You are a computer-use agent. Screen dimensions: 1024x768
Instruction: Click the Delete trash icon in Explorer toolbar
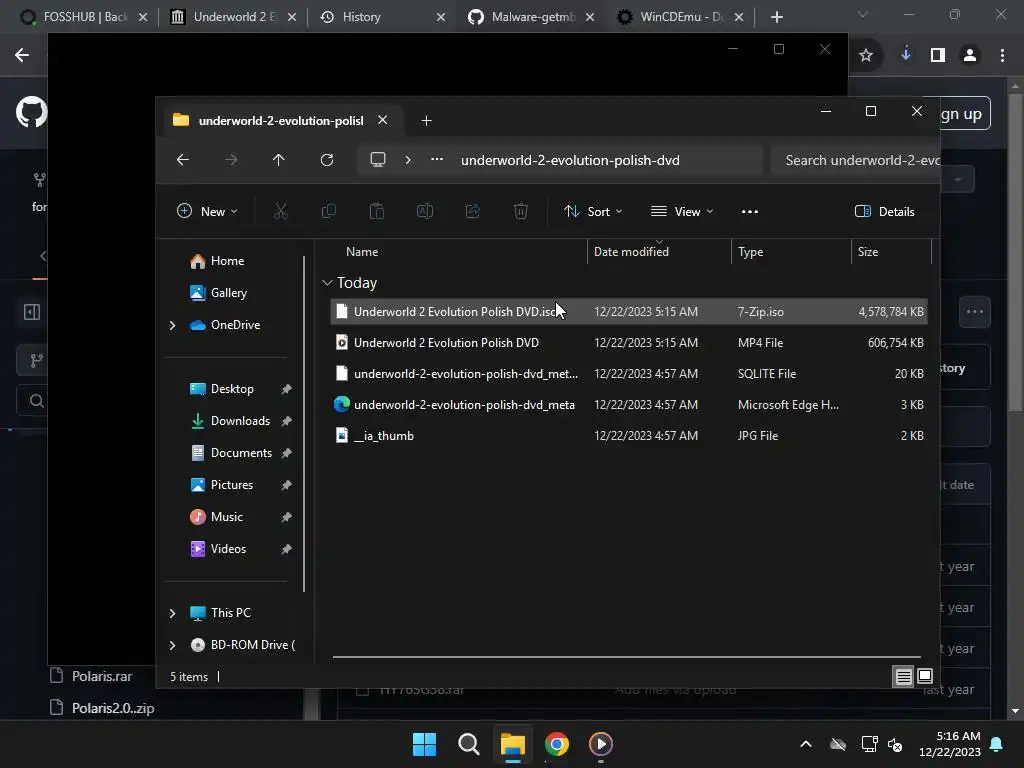click(520, 211)
